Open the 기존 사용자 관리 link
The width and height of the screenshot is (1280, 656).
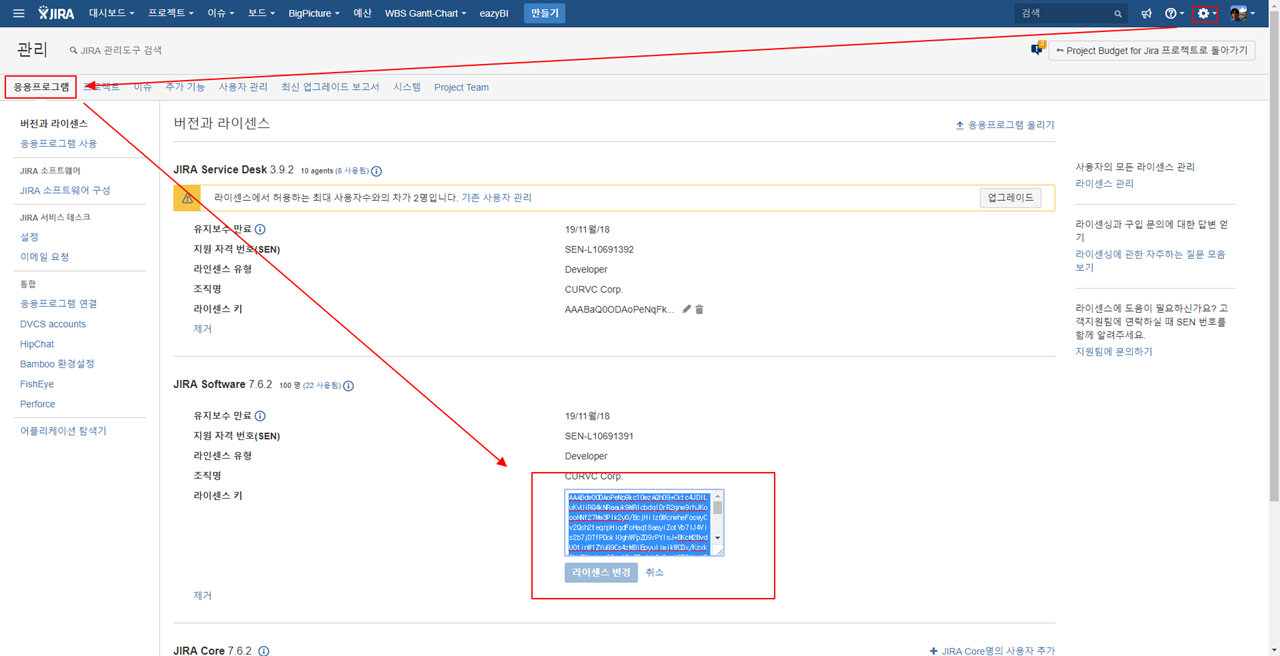coord(496,198)
